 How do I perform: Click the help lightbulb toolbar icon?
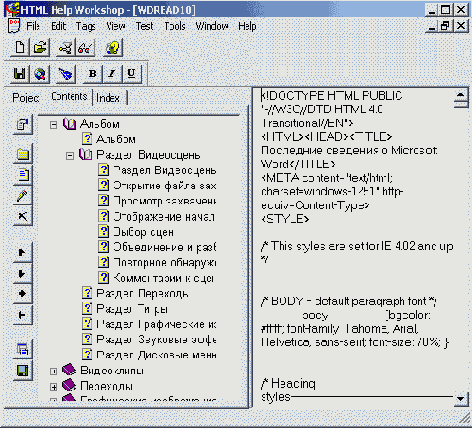pyautogui.click(x=113, y=48)
